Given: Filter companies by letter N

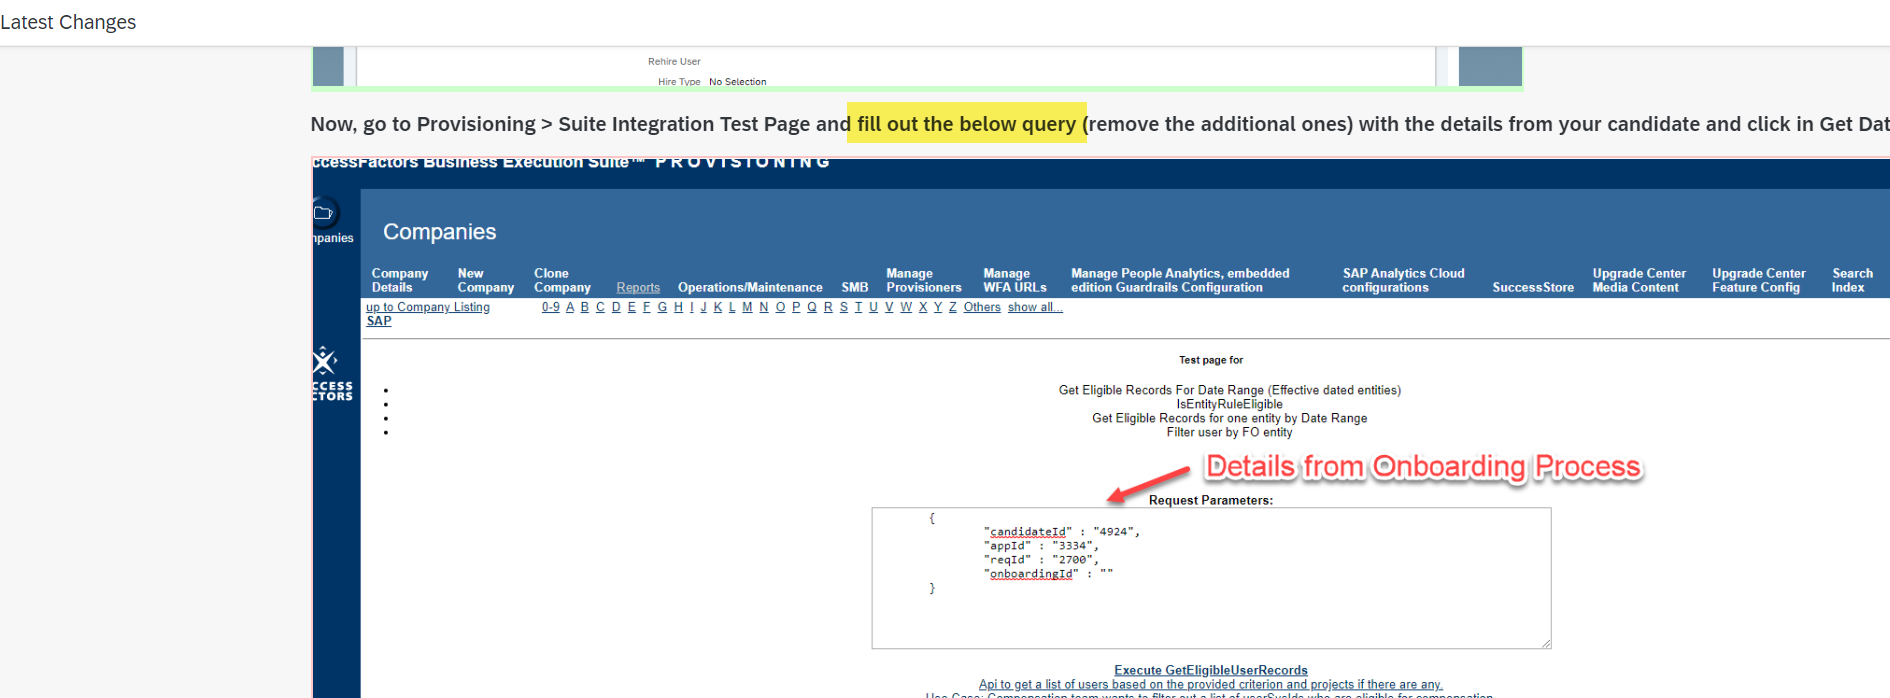Looking at the screenshot, I should coord(764,307).
